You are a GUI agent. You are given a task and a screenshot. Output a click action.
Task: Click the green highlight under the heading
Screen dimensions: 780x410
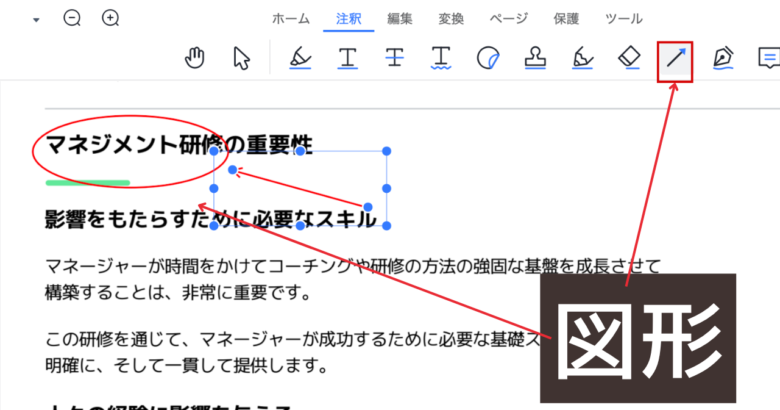click(87, 183)
